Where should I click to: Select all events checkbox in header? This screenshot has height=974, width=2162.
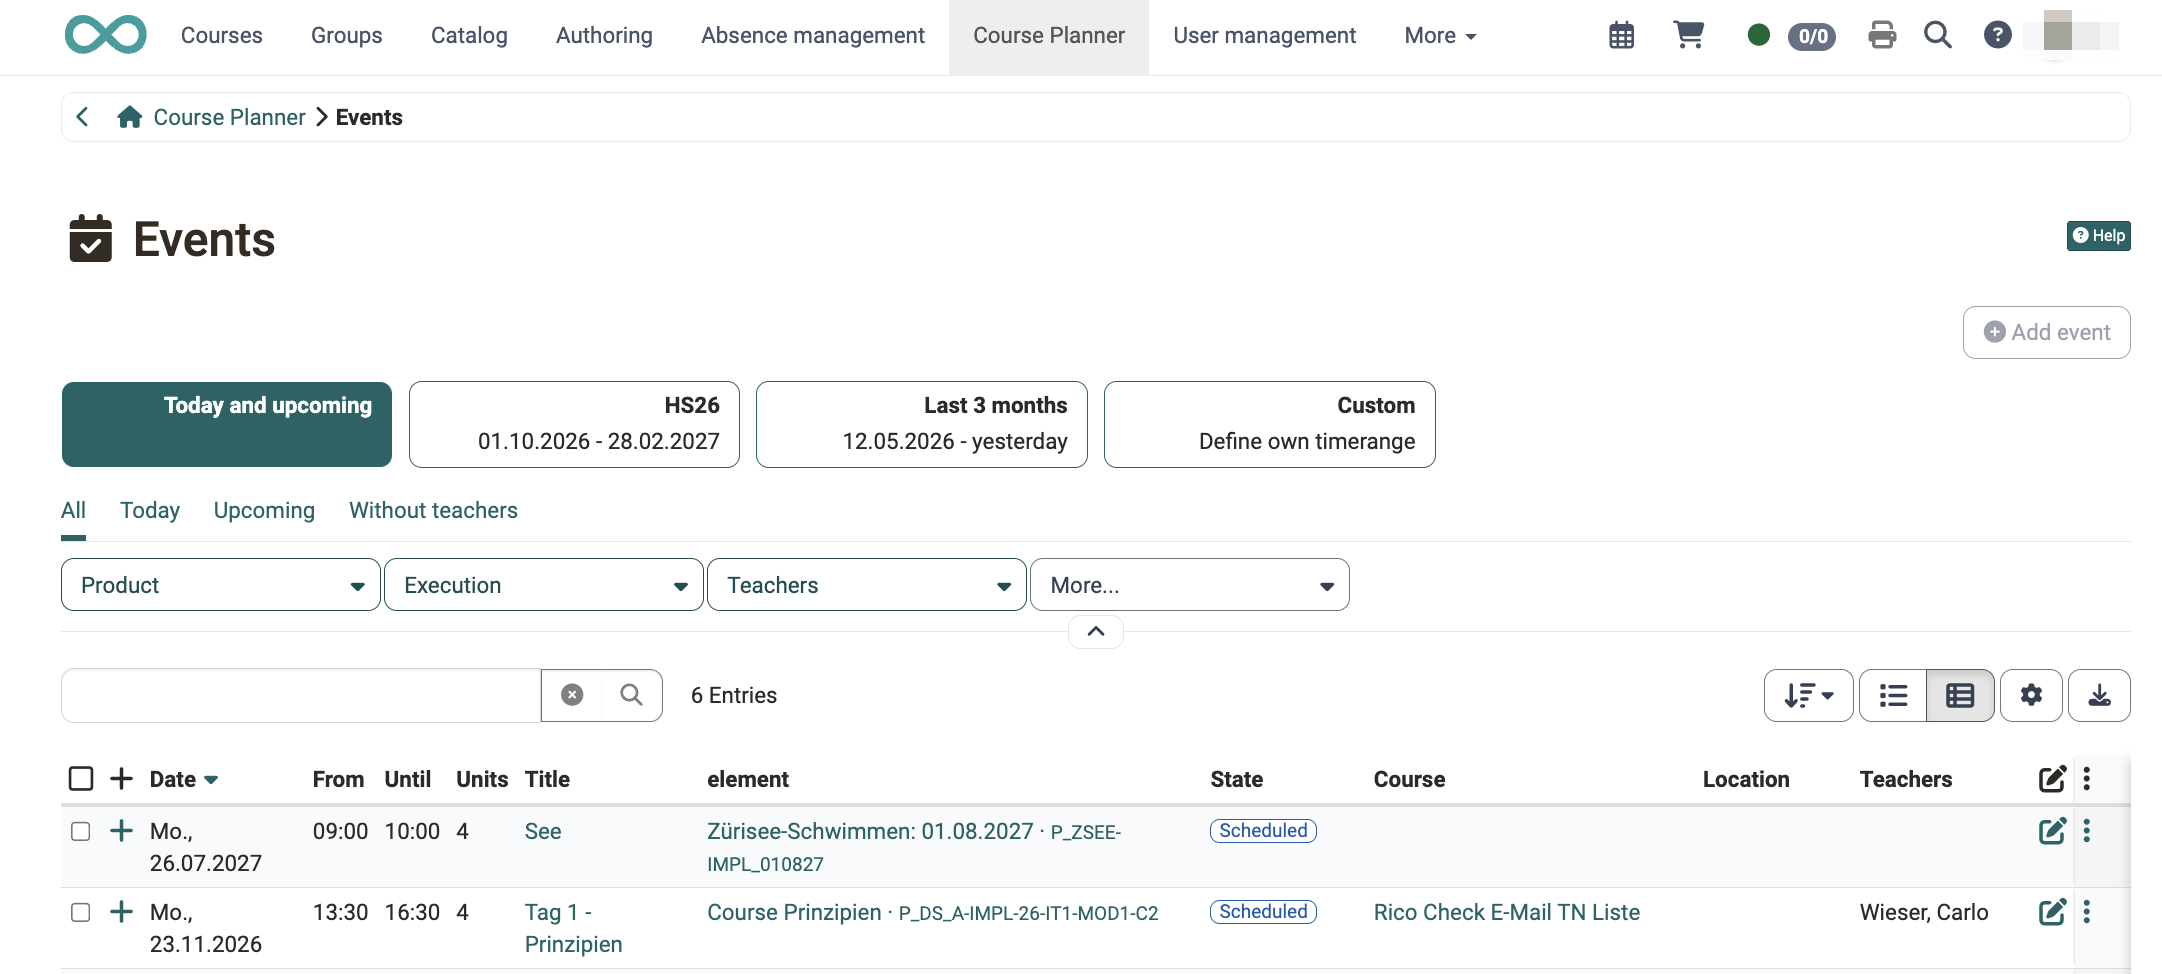tap(81, 779)
